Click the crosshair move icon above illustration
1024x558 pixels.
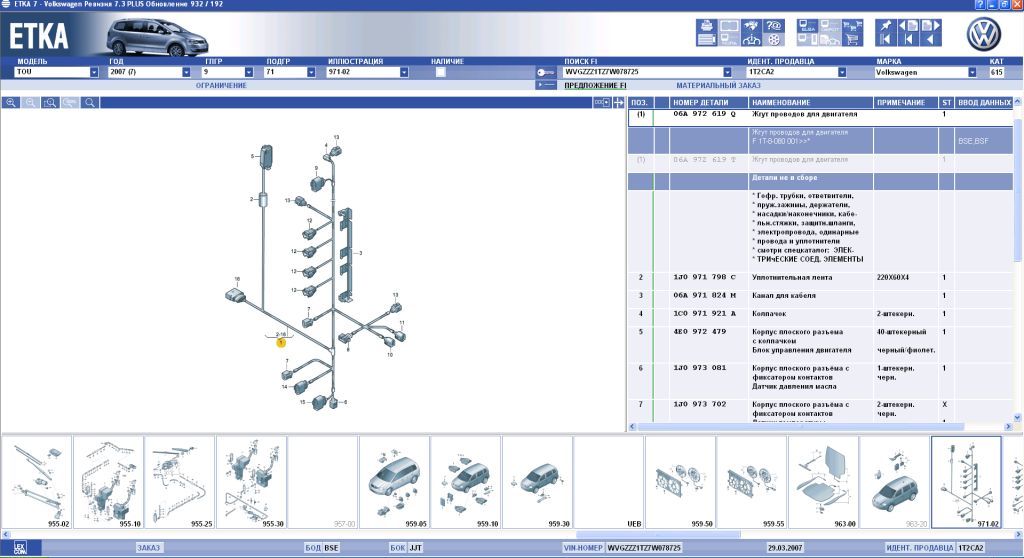pyautogui.click(x=618, y=103)
